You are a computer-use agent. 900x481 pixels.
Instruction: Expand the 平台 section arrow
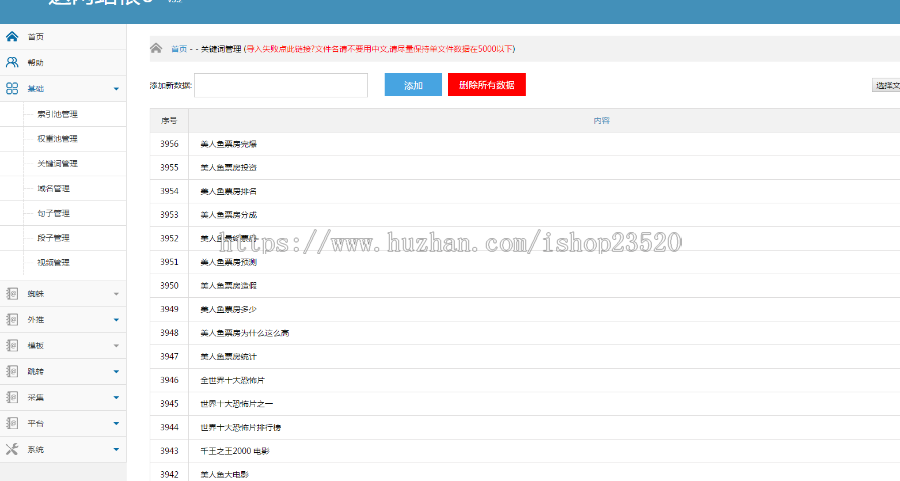pyautogui.click(x=117, y=424)
